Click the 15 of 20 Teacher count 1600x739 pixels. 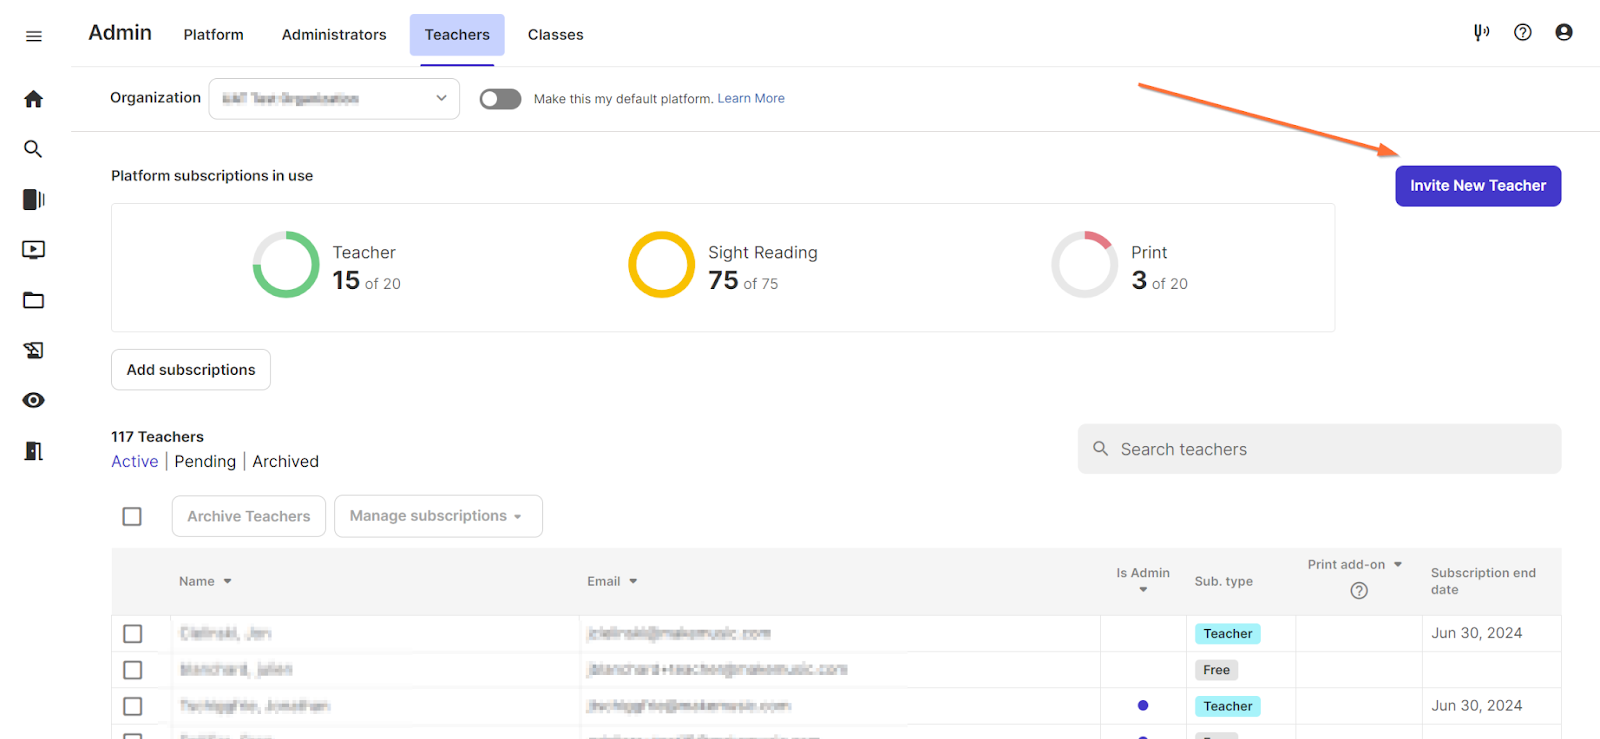366,281
